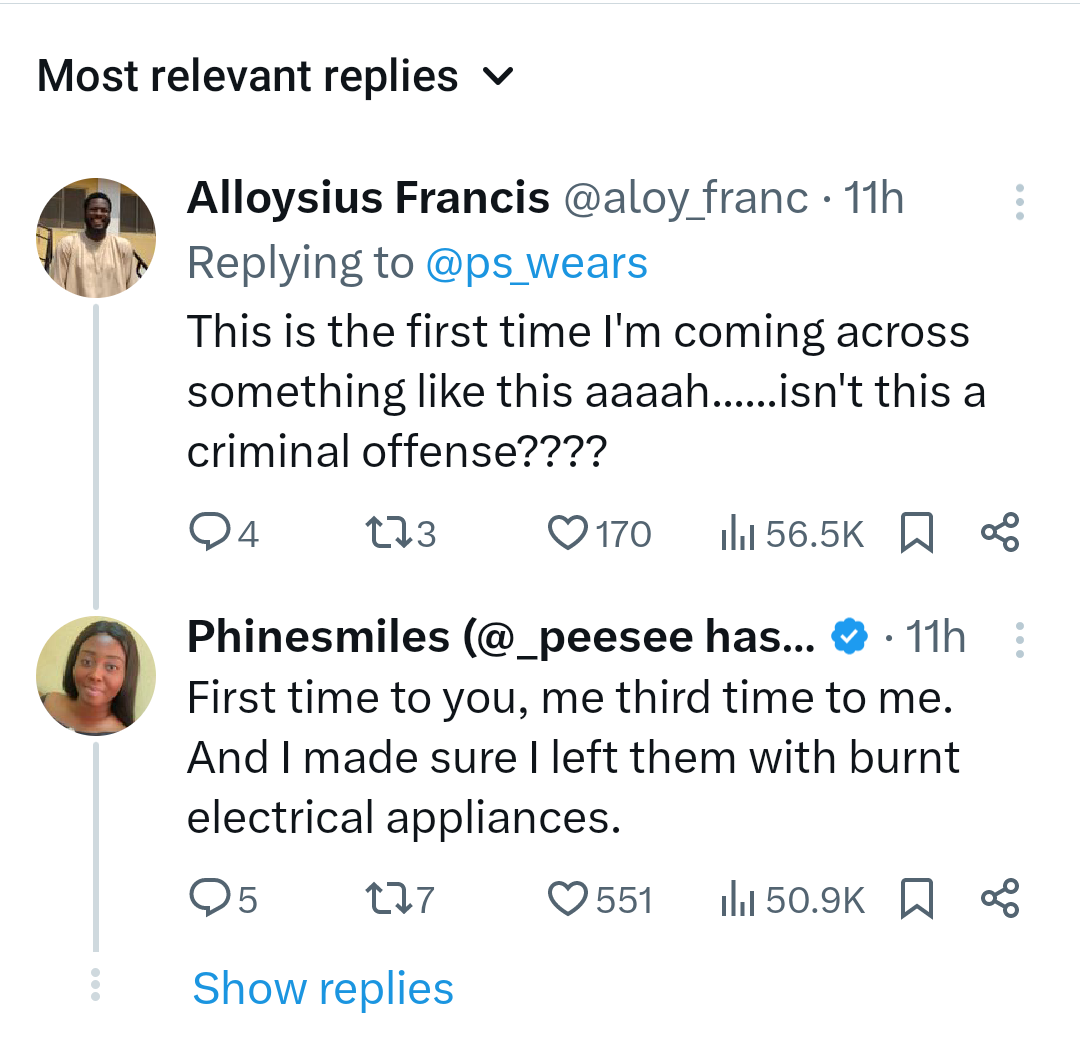Screen dimensions: 1080x1053
Task: Expand the thread with Show replies
Action: (x=323, y=988)
